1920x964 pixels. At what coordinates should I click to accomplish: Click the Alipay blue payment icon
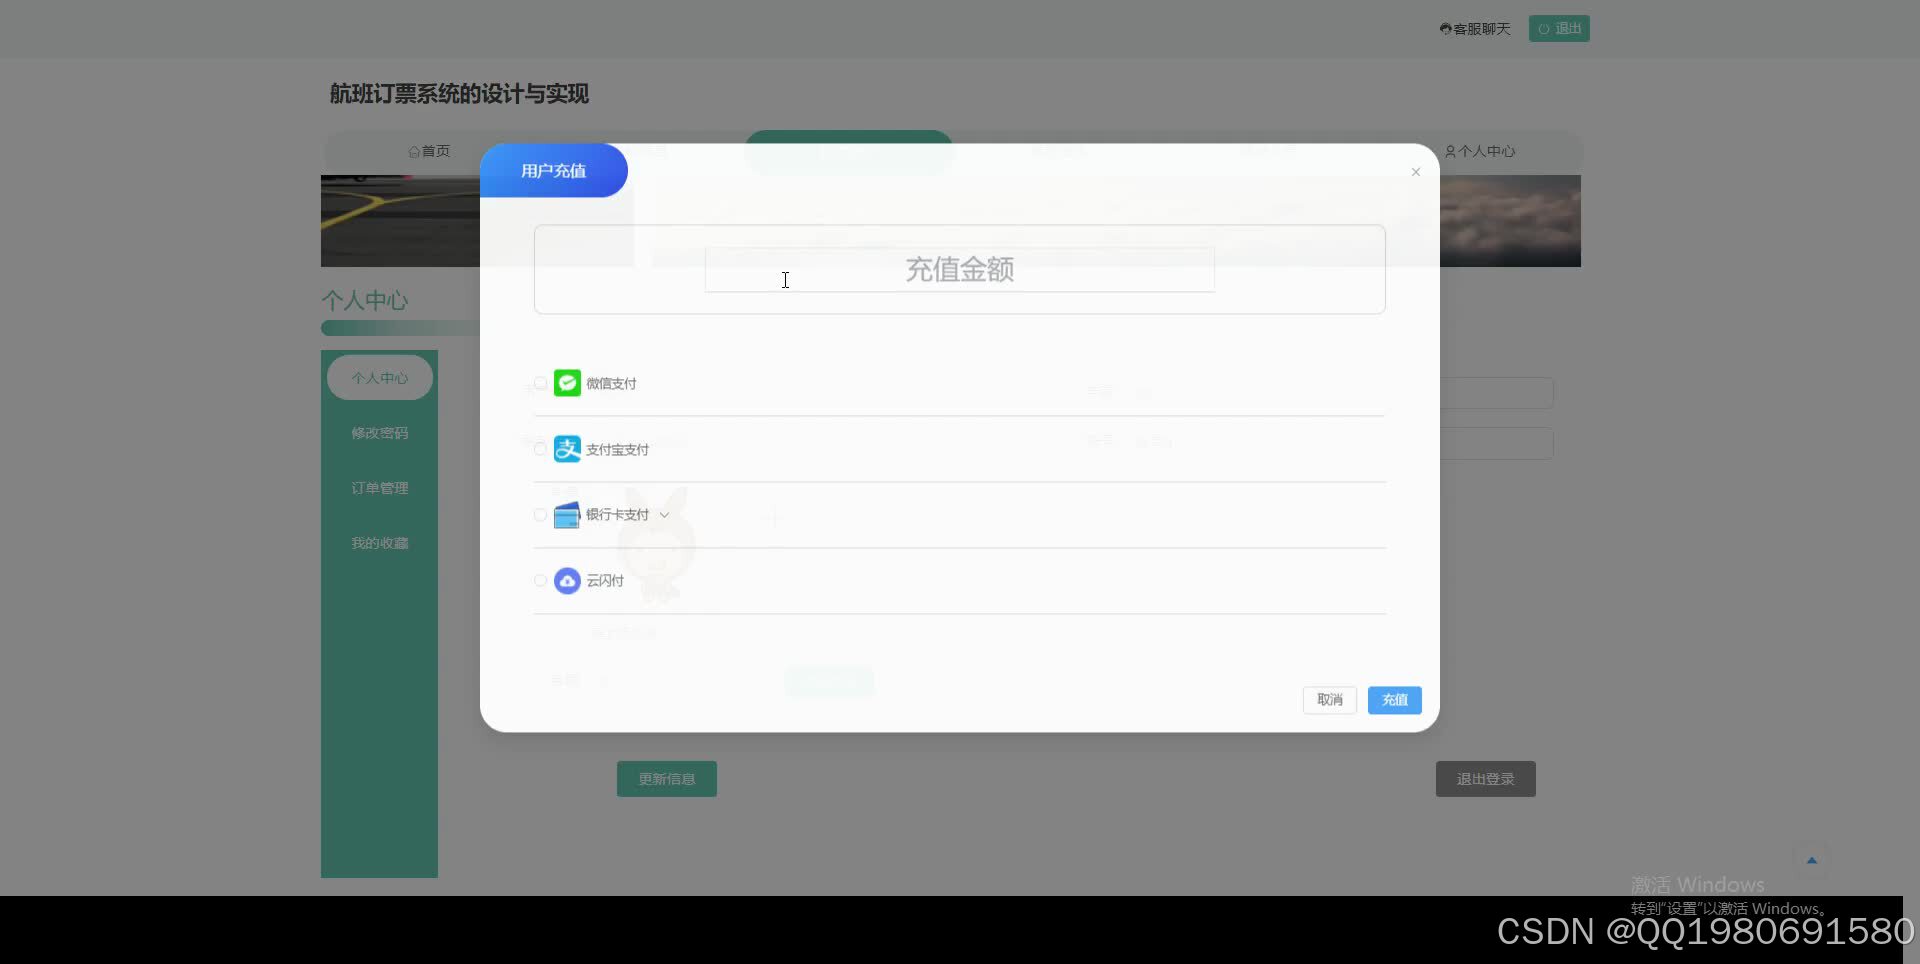click(566, 448)
